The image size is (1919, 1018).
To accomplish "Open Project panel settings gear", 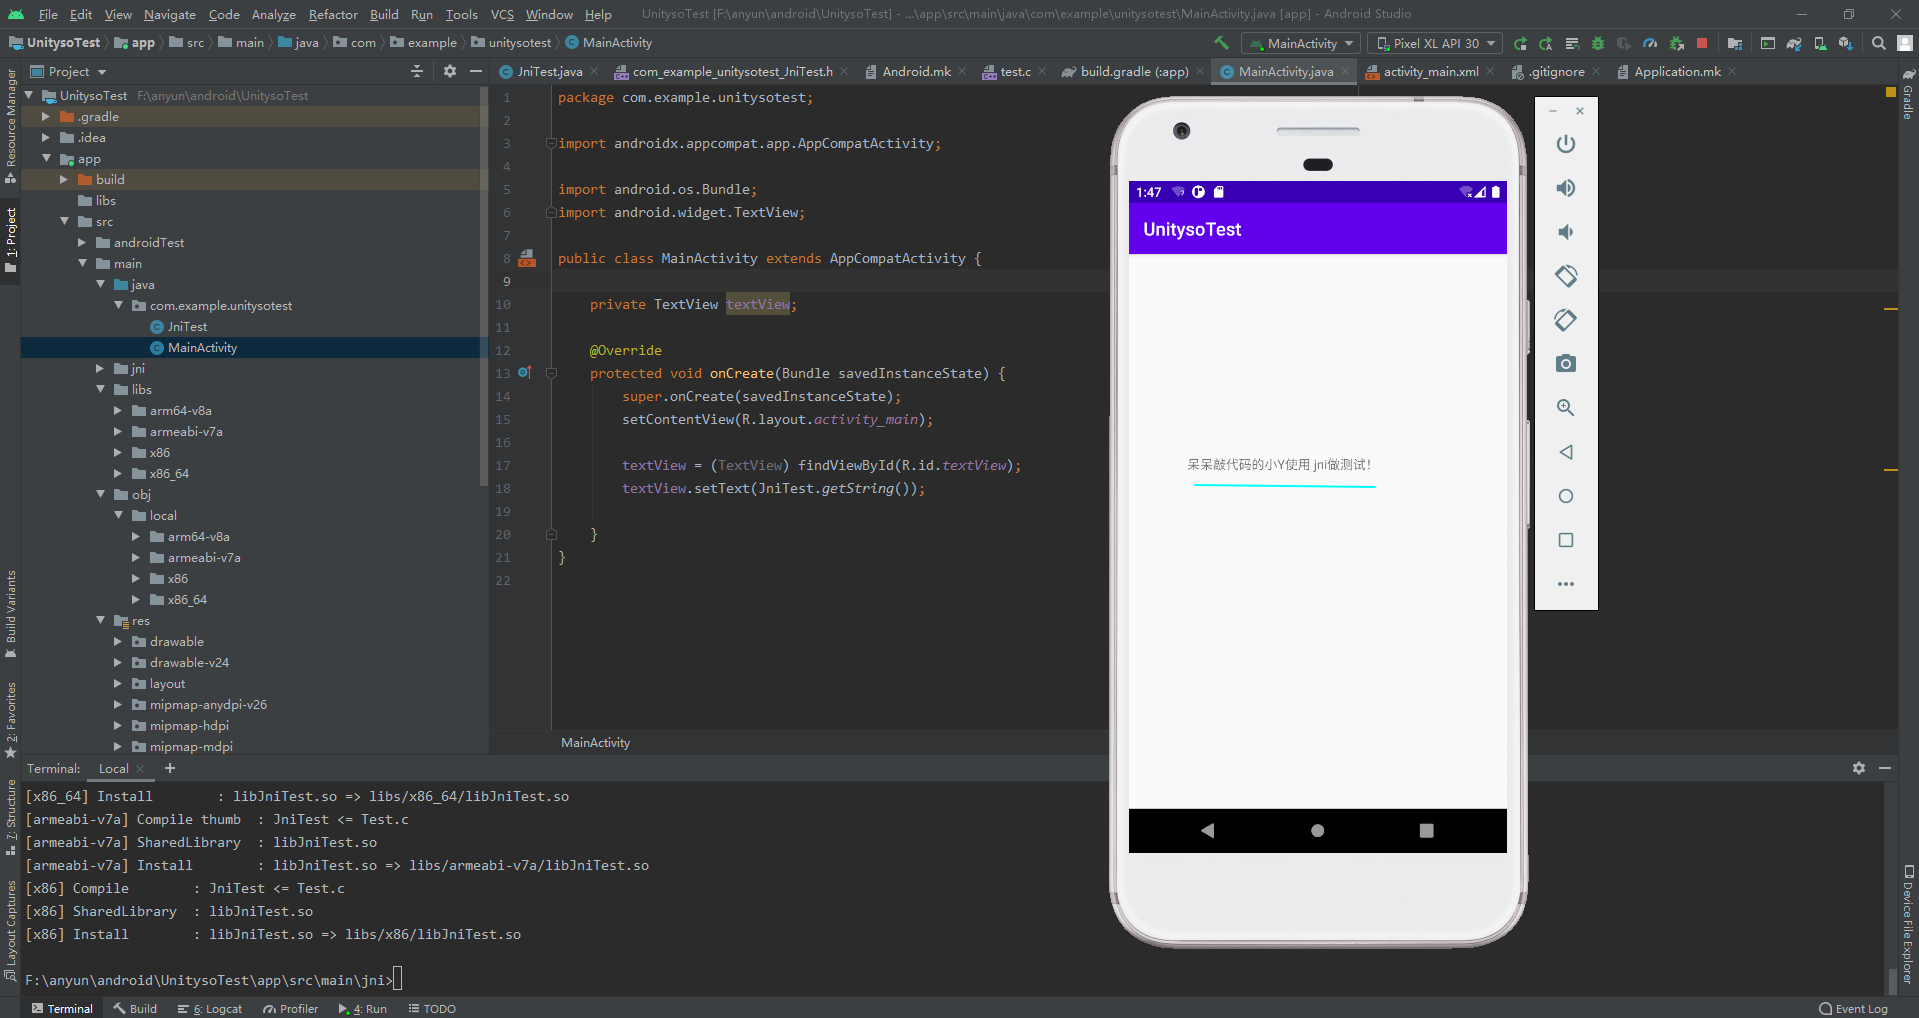I will pos(450,71).
